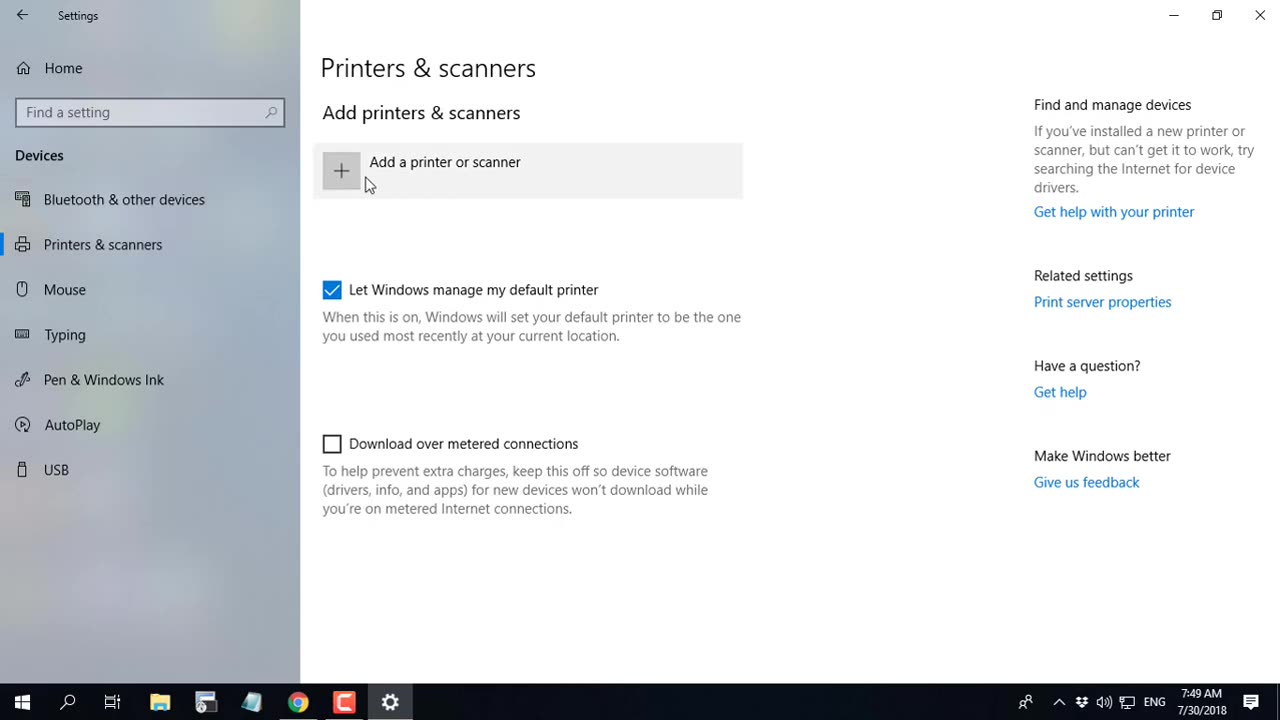Click the AutoPlay icon in sidebar
Image resolution: width=1280 pixels, height=720 pixels.
coord(23,424)
